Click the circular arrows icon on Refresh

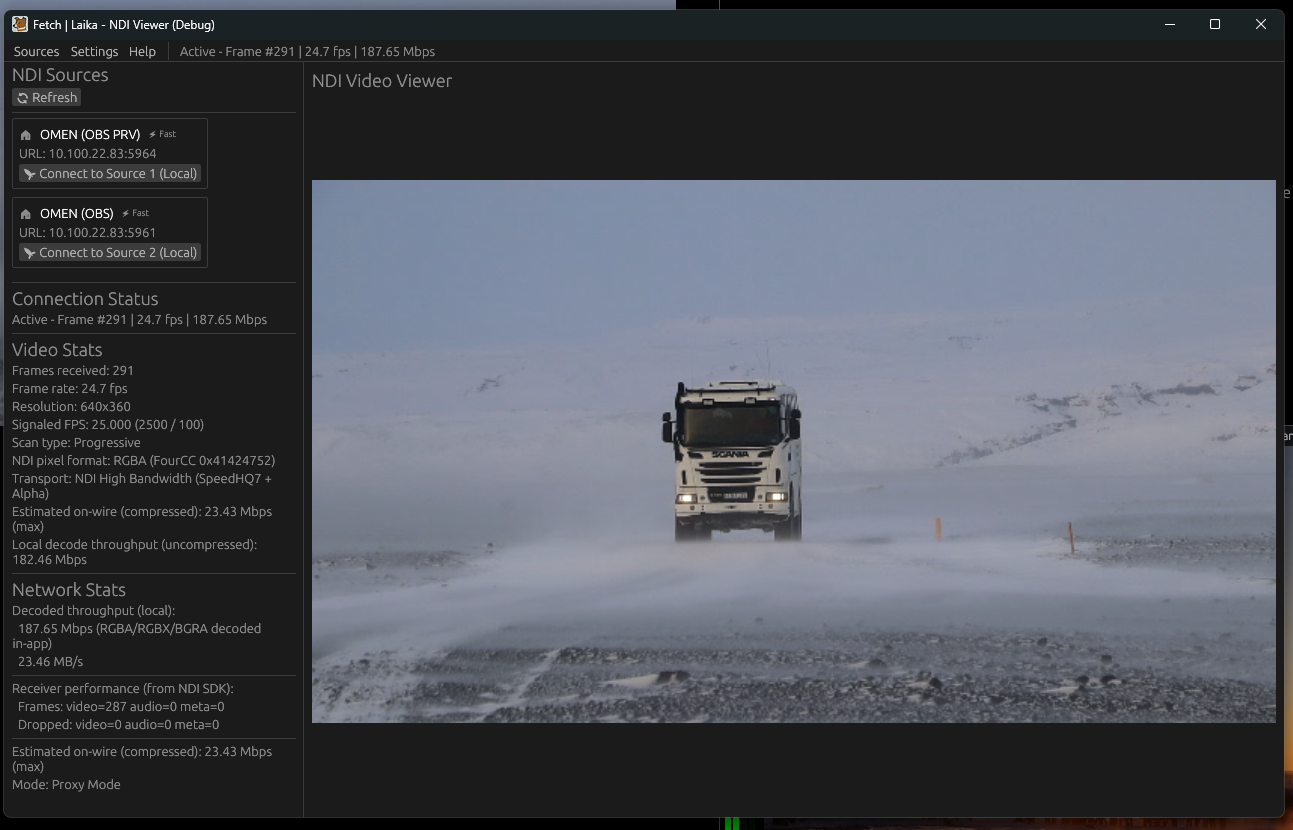click(23, 98)
